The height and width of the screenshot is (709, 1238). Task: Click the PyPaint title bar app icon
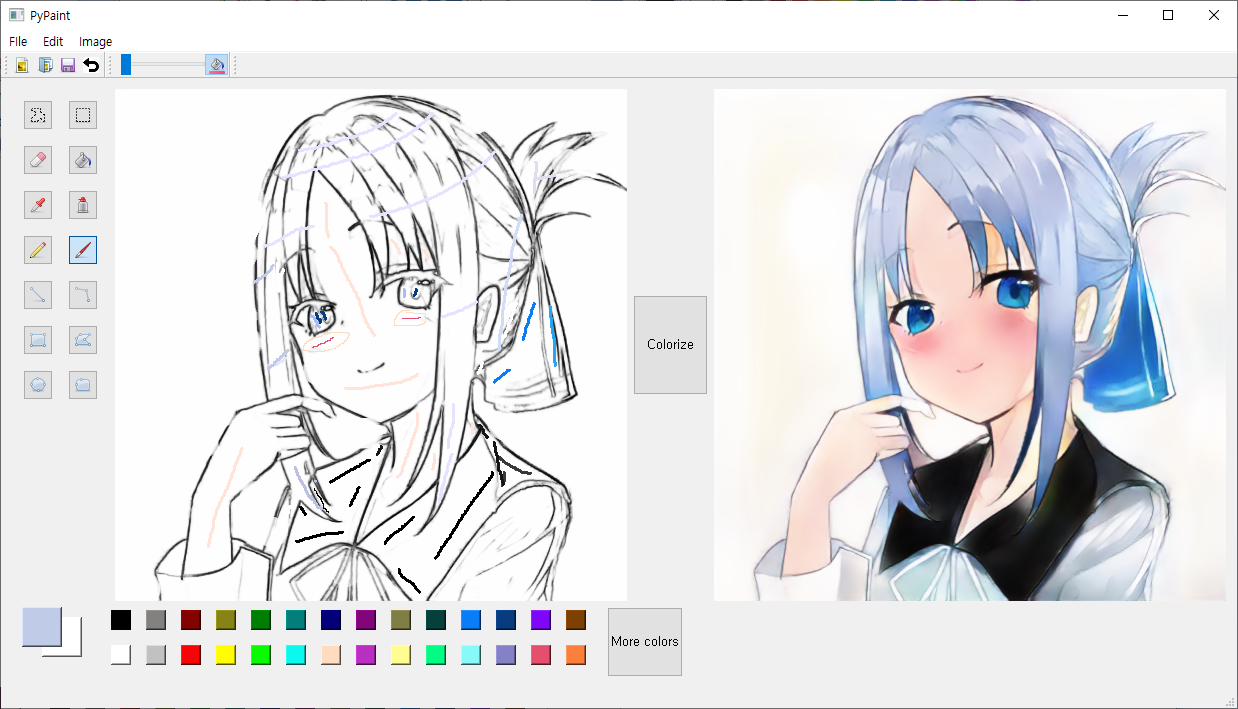(x=16, y=15)
